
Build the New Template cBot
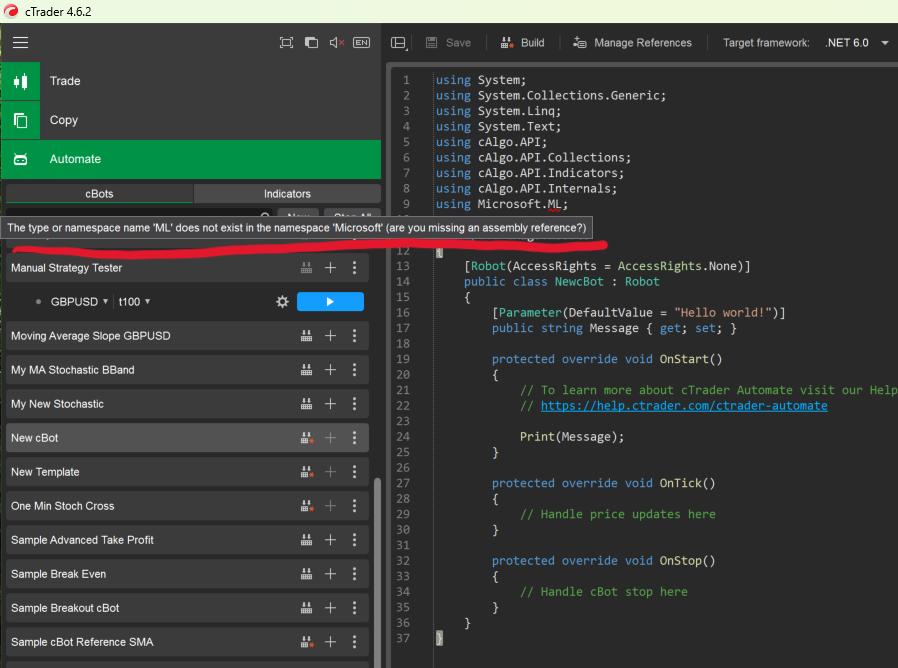coord(307,472)
